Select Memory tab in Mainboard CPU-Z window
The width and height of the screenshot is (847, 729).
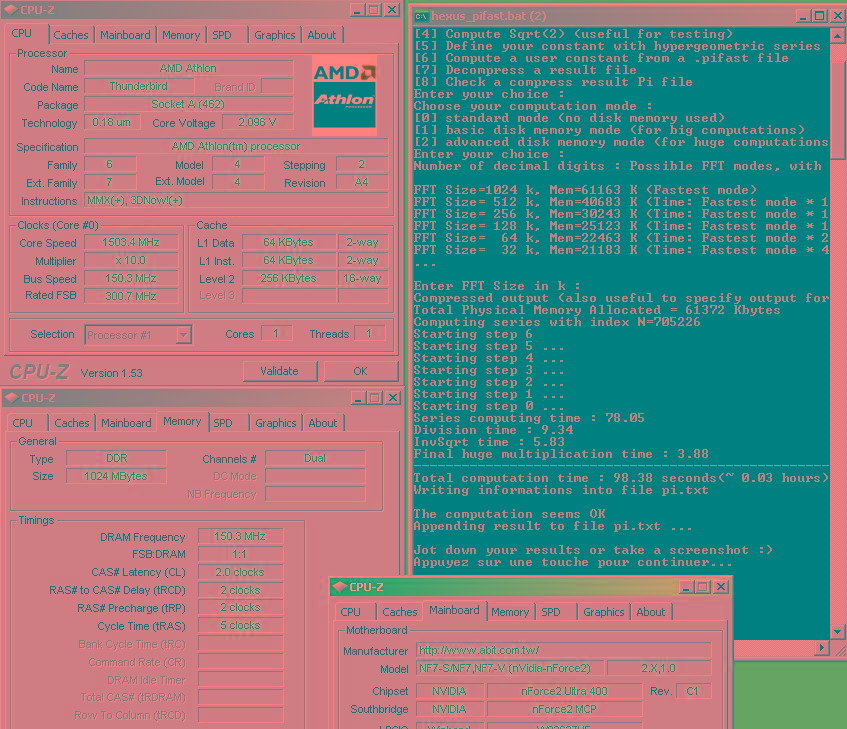pos(510,612)
